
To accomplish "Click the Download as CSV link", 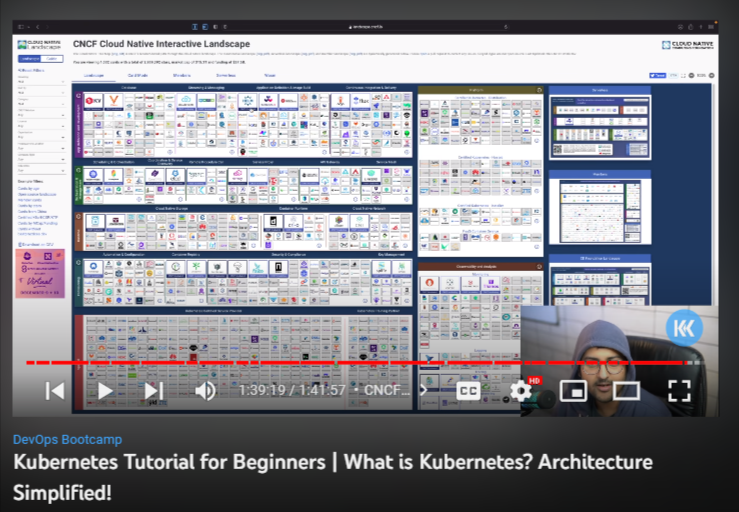I will click(36, 245).
